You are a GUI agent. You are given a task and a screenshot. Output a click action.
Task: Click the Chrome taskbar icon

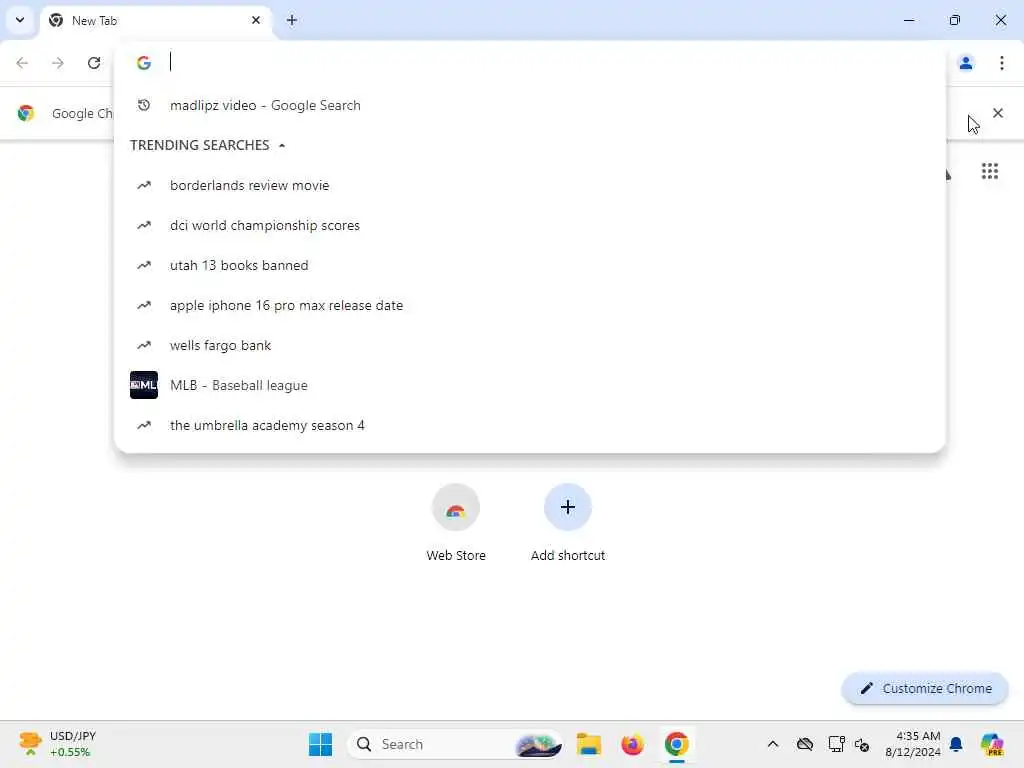pyautogui.click(x=677, y=744)
